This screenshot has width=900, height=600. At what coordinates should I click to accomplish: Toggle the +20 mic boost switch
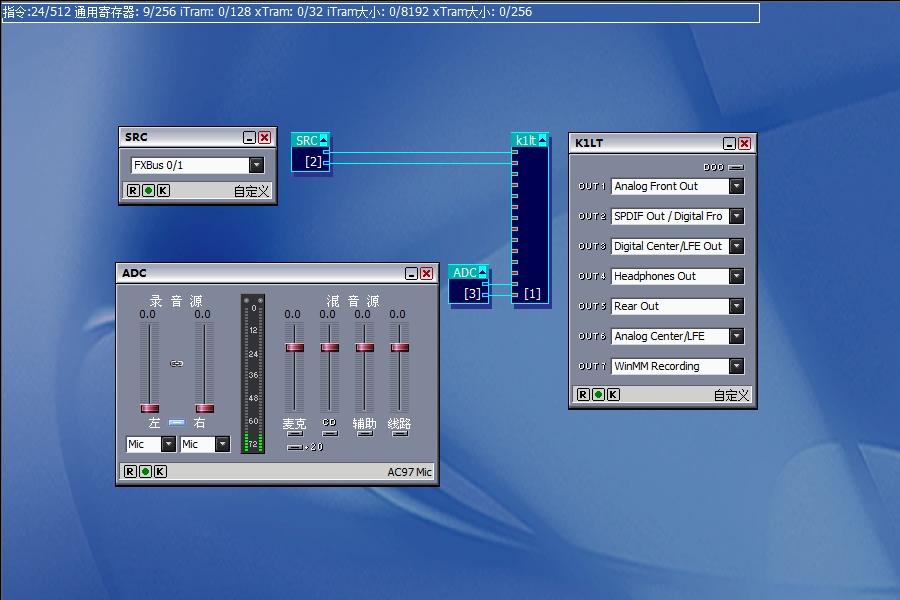(x=295, y=447)
